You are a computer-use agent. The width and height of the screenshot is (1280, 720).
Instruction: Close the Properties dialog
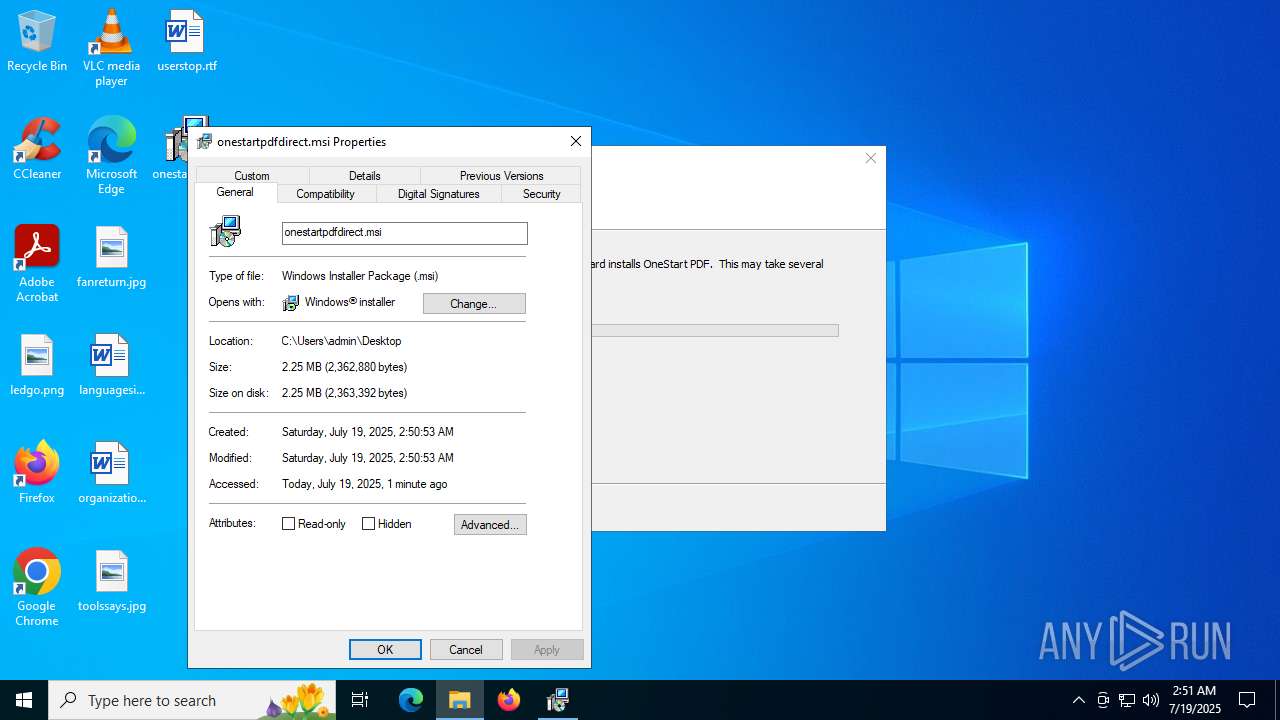click(x=575, y=141)
